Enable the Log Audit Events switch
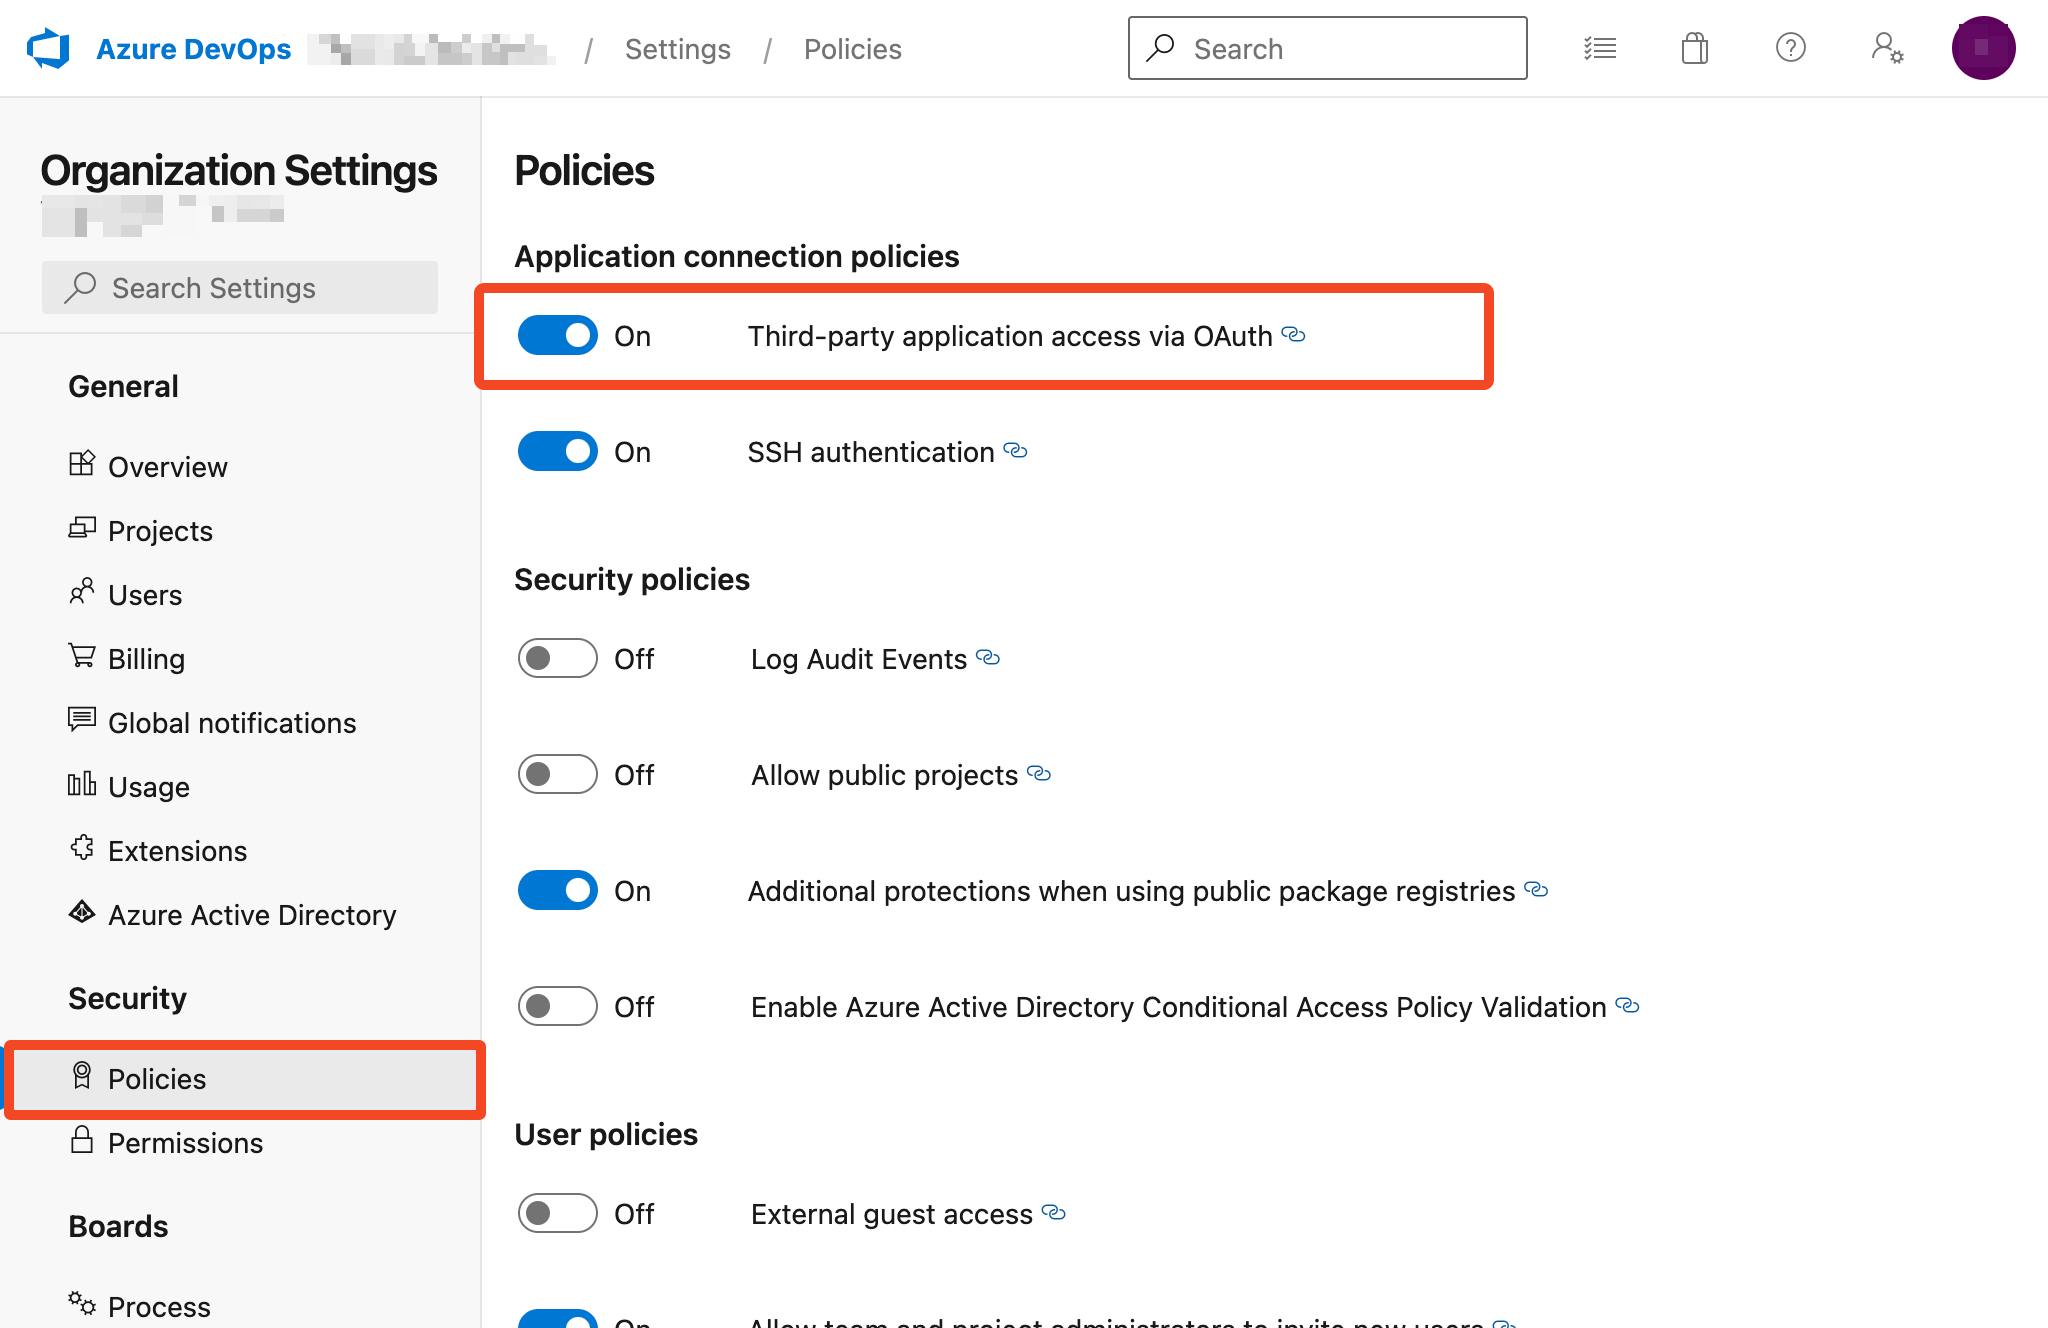This screenshot has height=1328, width=2048. tap(558, 658)
